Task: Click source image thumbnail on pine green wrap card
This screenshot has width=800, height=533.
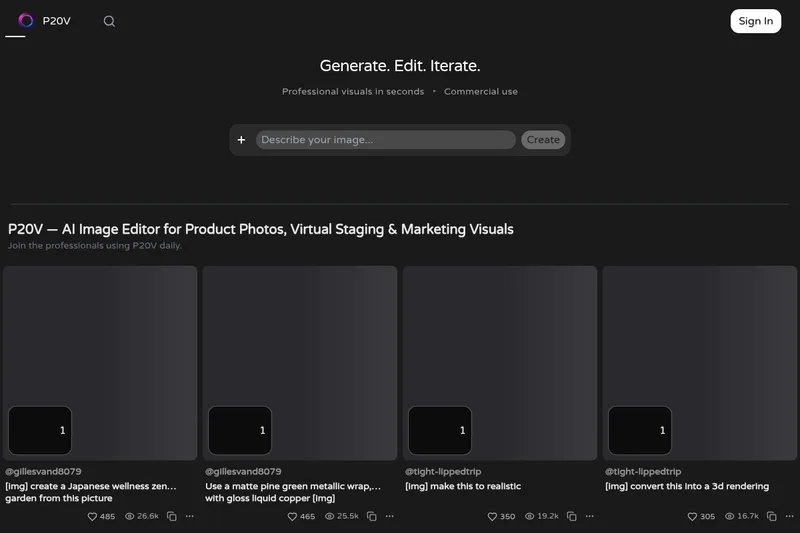Action: [x=240, y=430]
